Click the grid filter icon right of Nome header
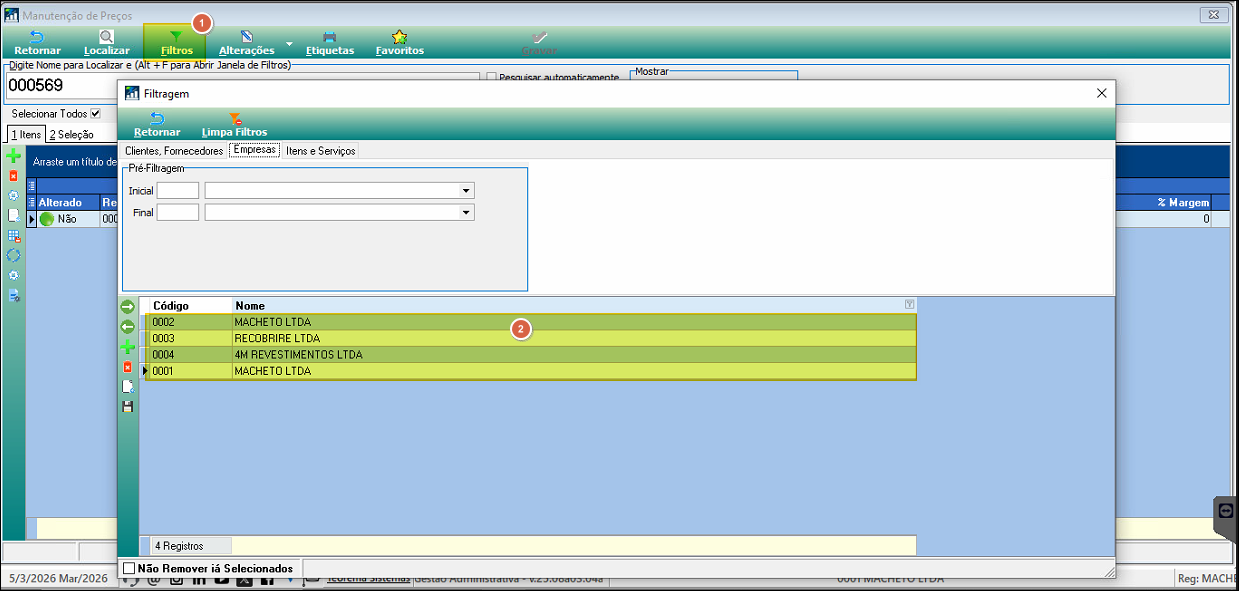This screenshot has height=591, width=1239. [909, 304]
